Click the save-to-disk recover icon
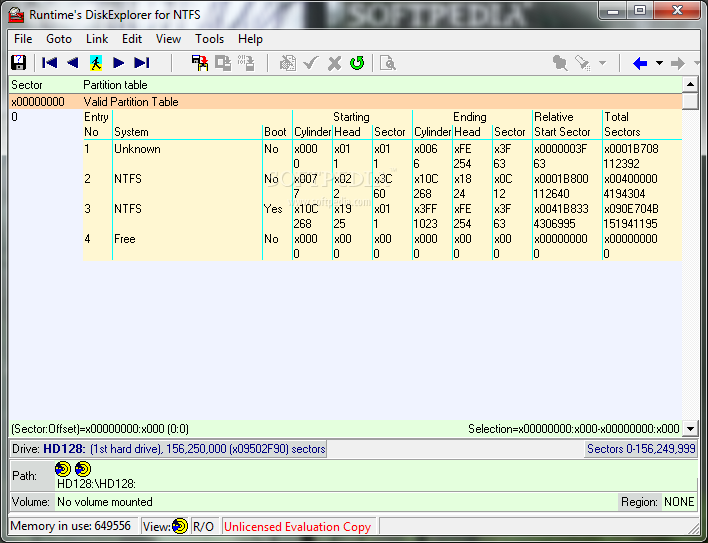 (x=200, y=63)
